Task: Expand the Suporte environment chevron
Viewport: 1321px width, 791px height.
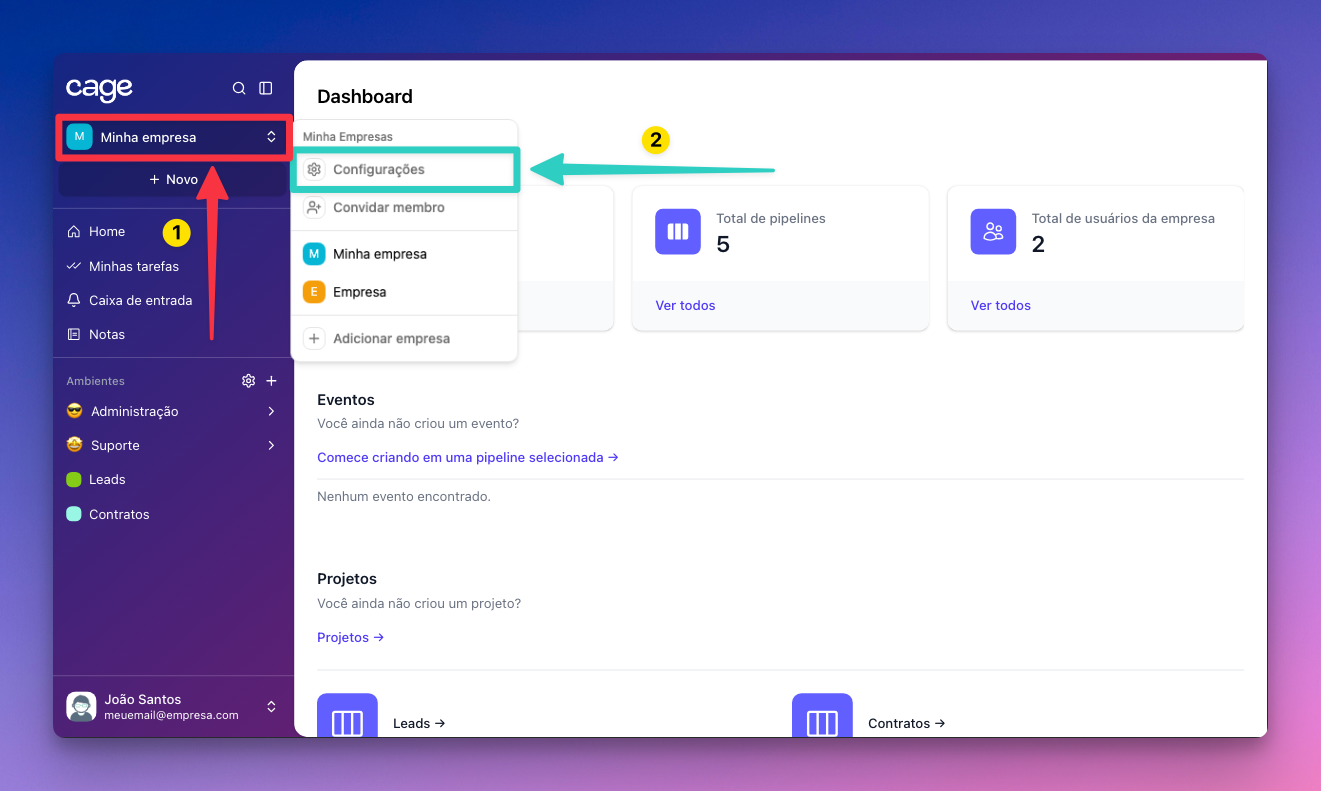Action: 271,445
